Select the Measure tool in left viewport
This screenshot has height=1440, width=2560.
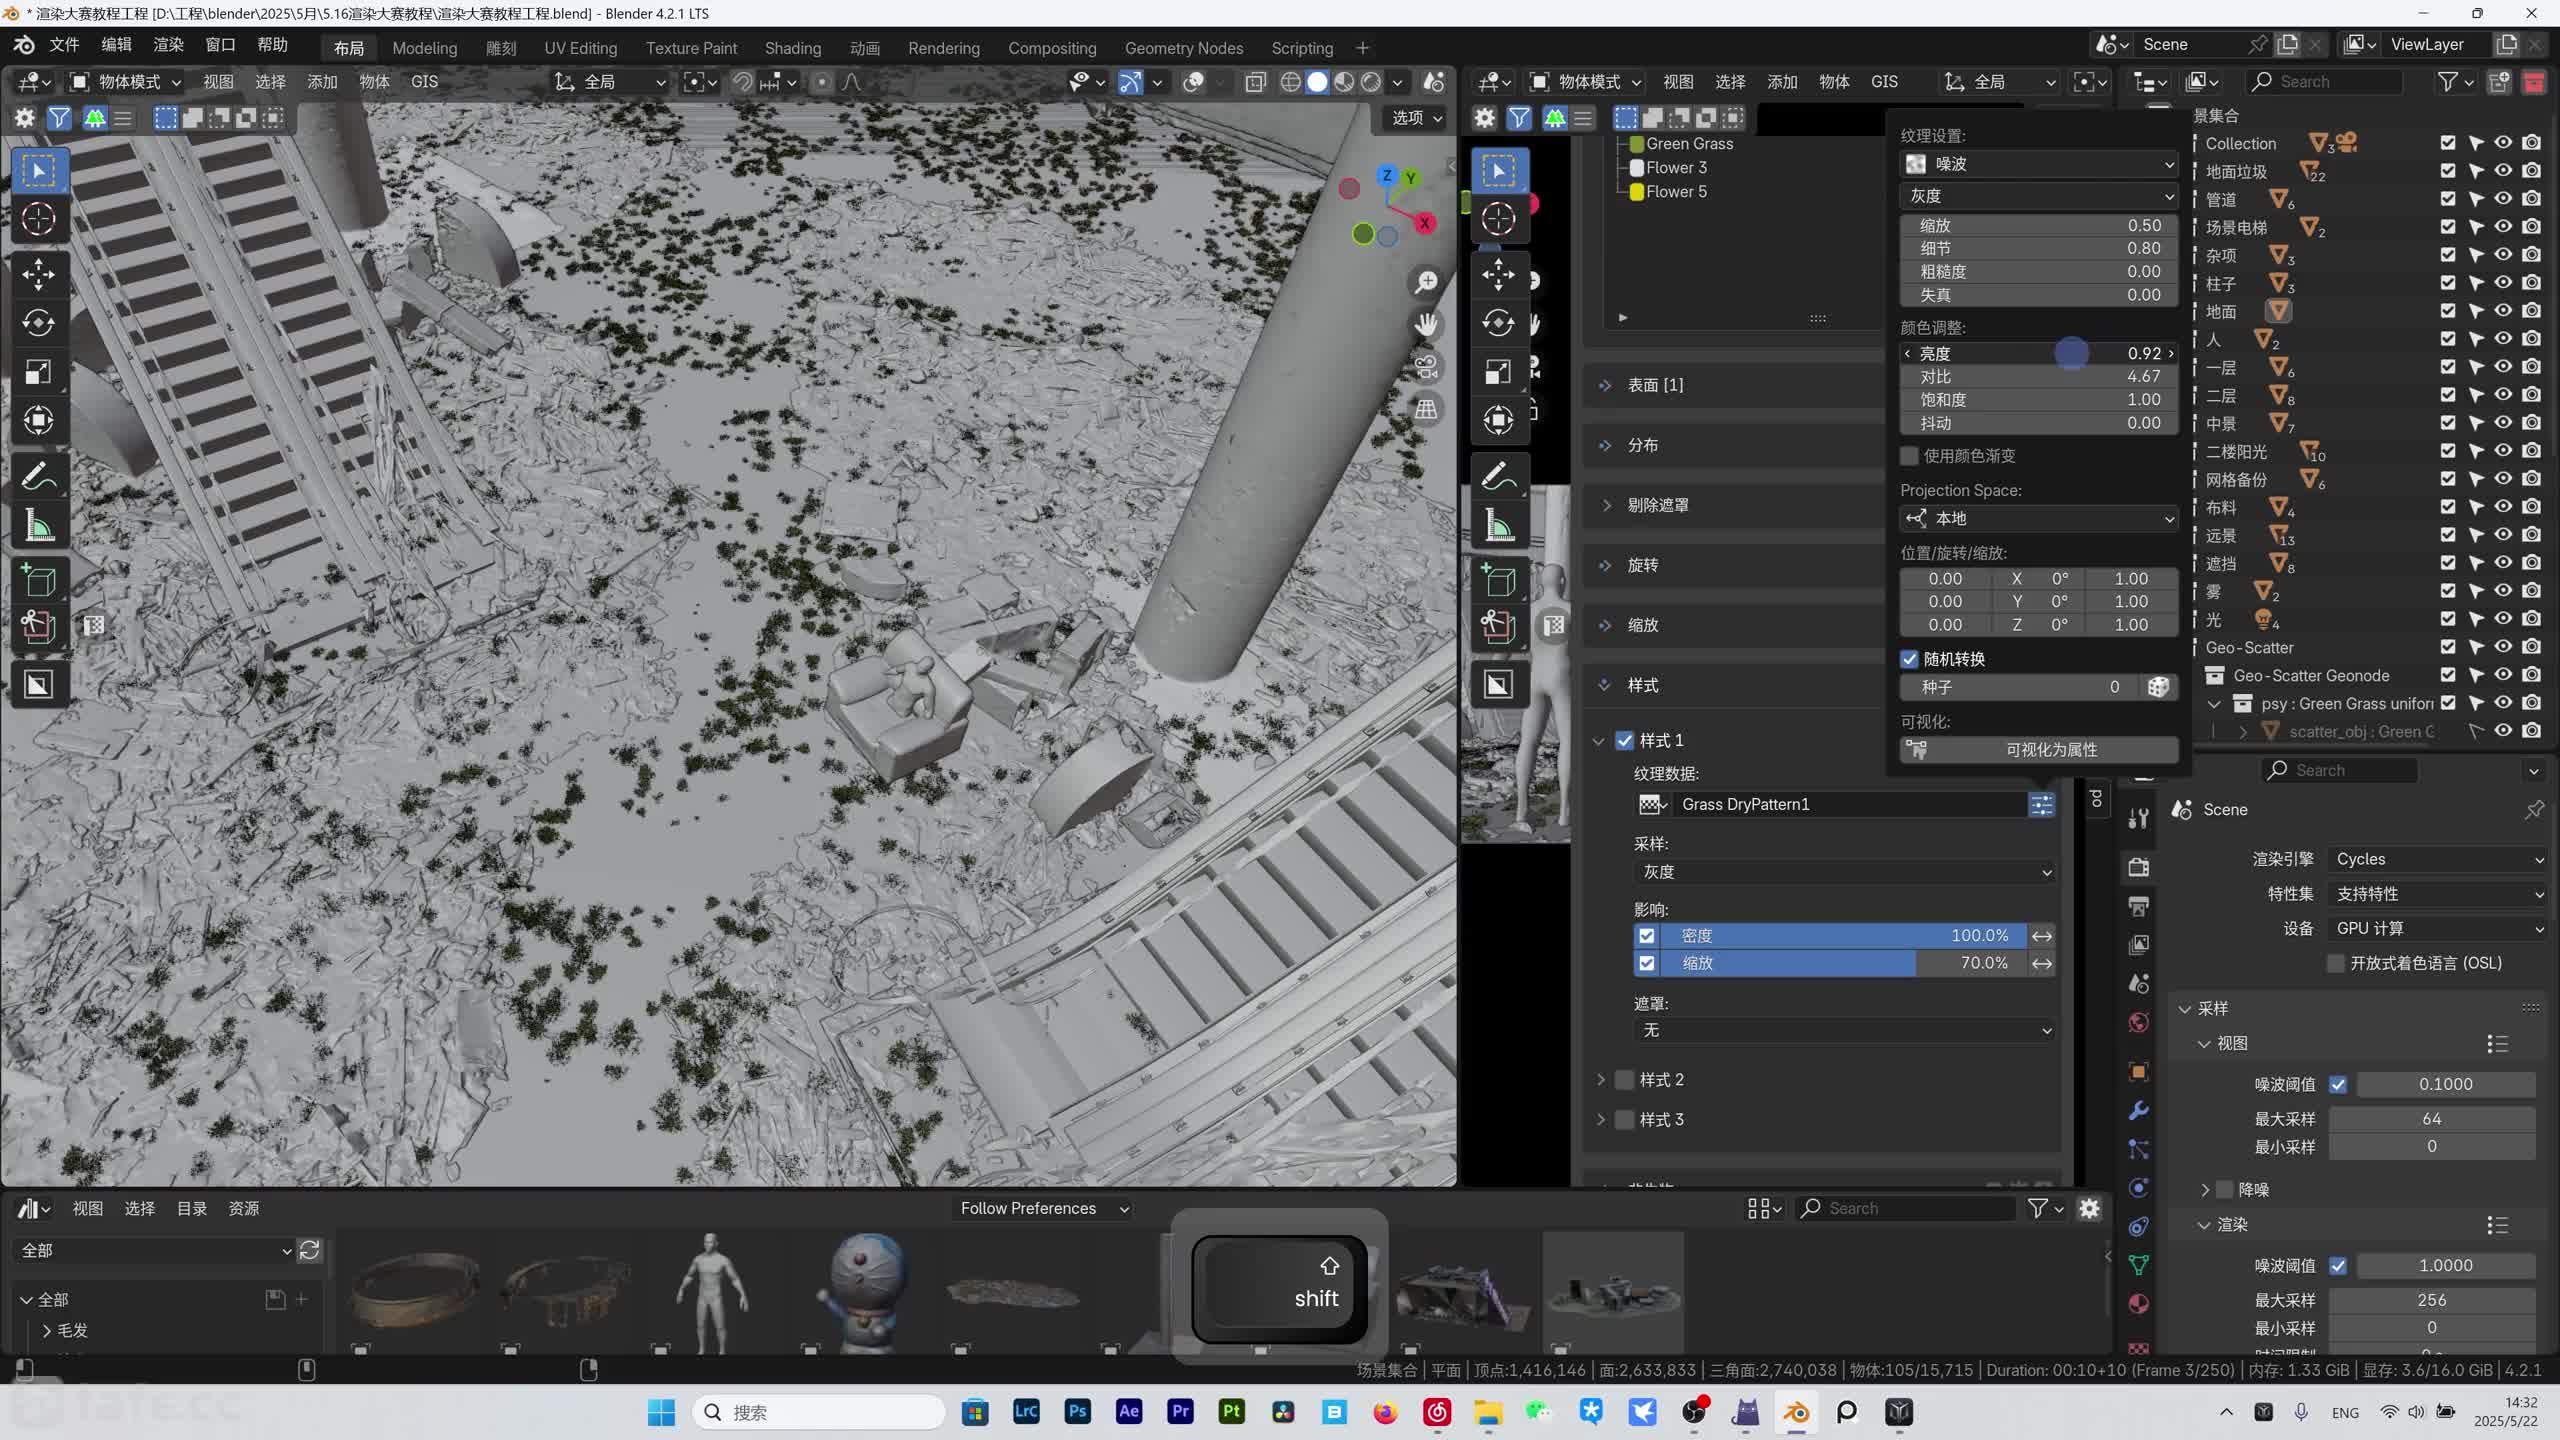pyautogui.click(x=39, y=526)
